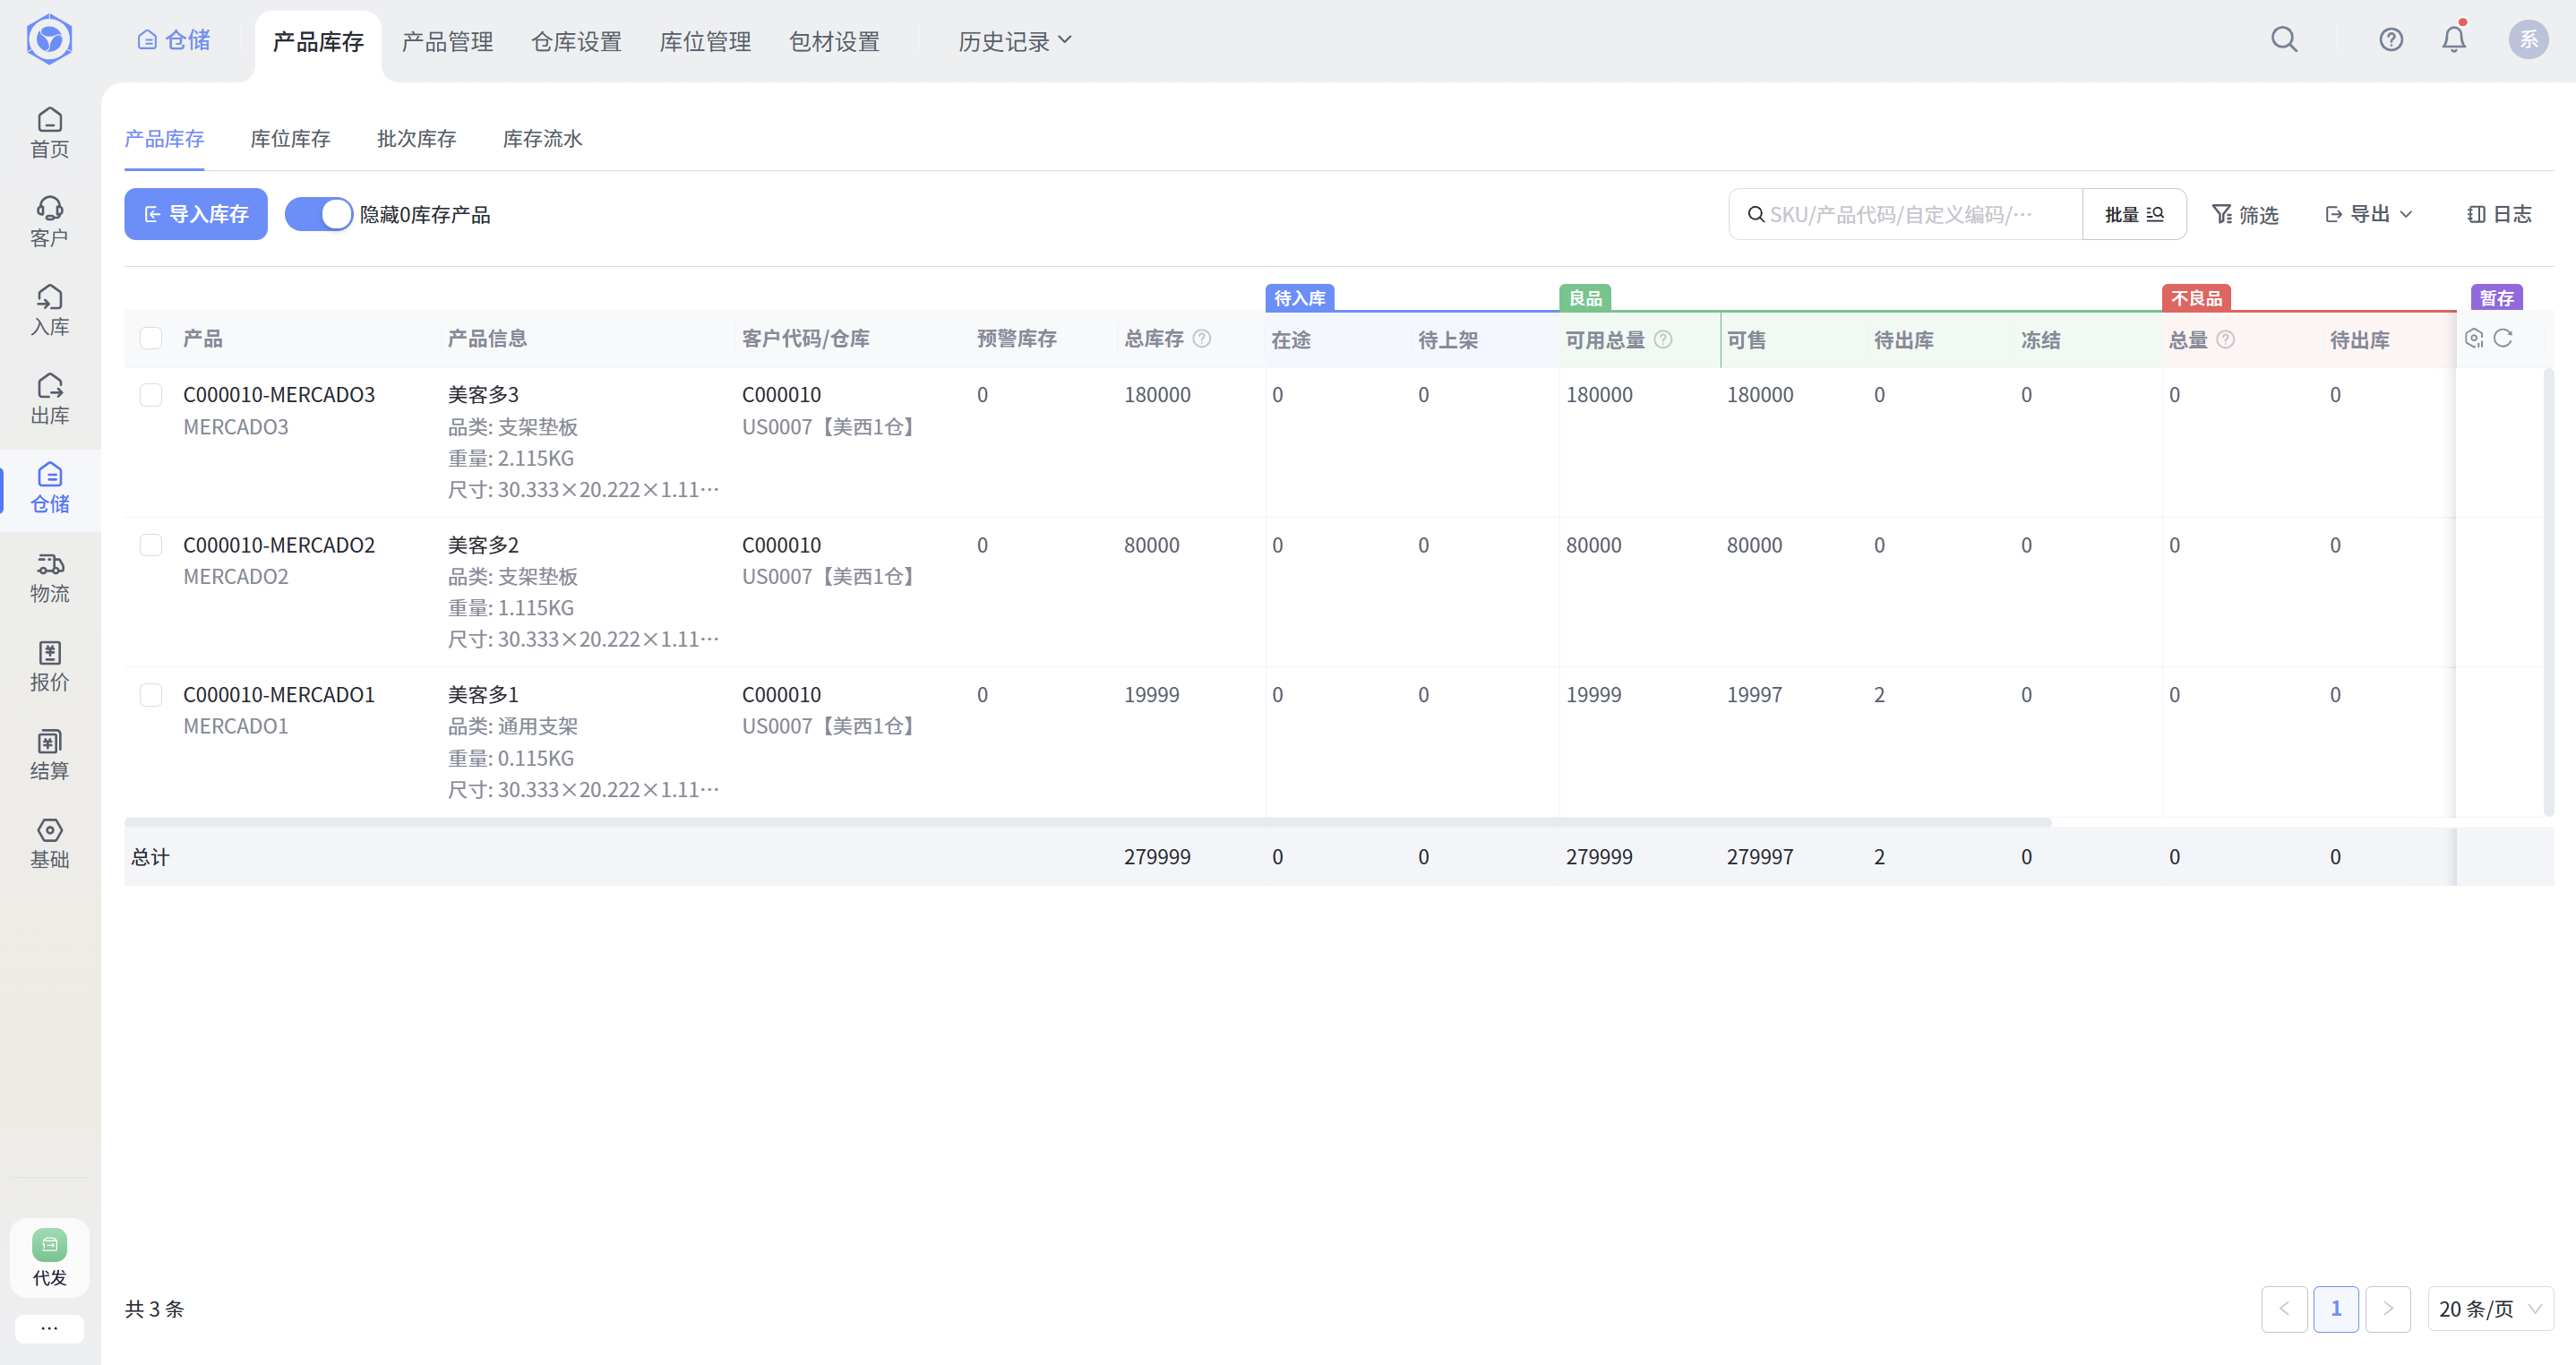Go to the next page arrow
The height and width of the screenshot is (1365, 2576).
click(2388, 1308)
